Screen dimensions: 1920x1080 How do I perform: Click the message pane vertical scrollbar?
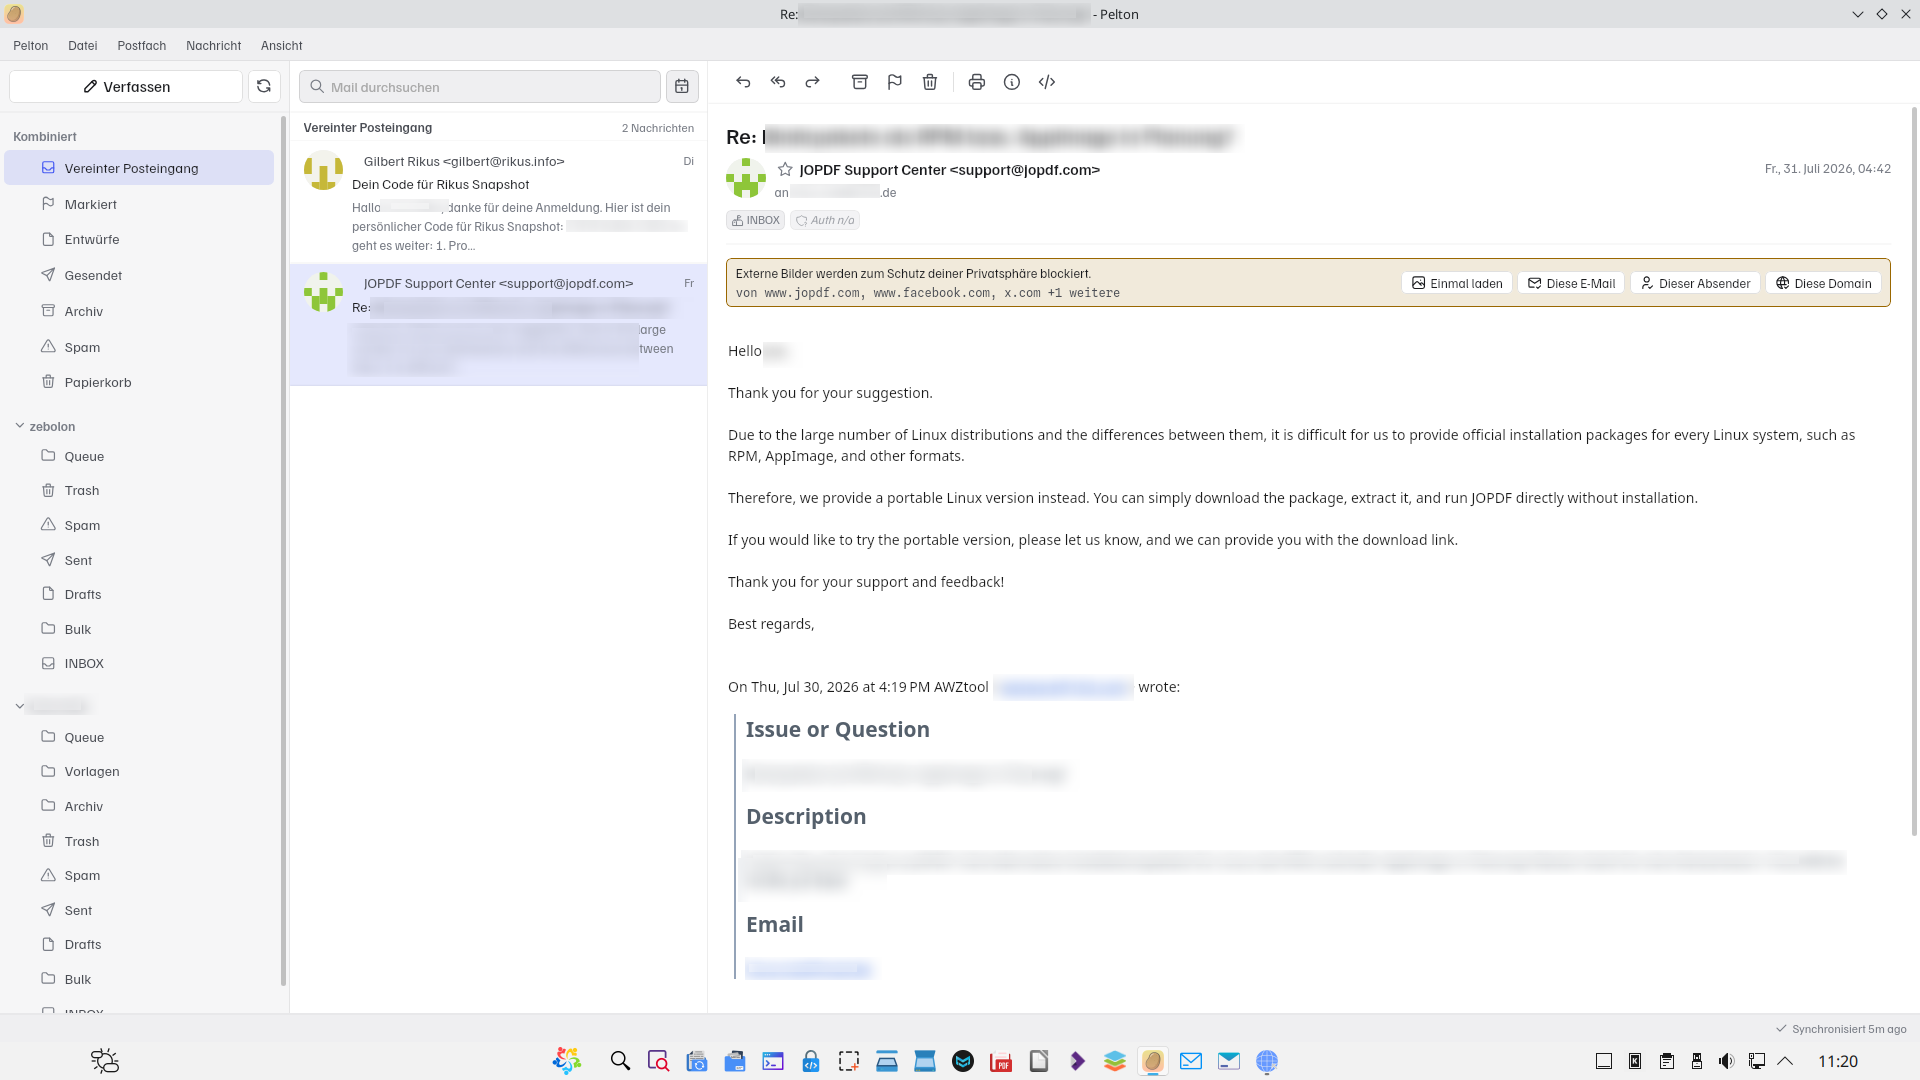click(x=1915, y=470)
